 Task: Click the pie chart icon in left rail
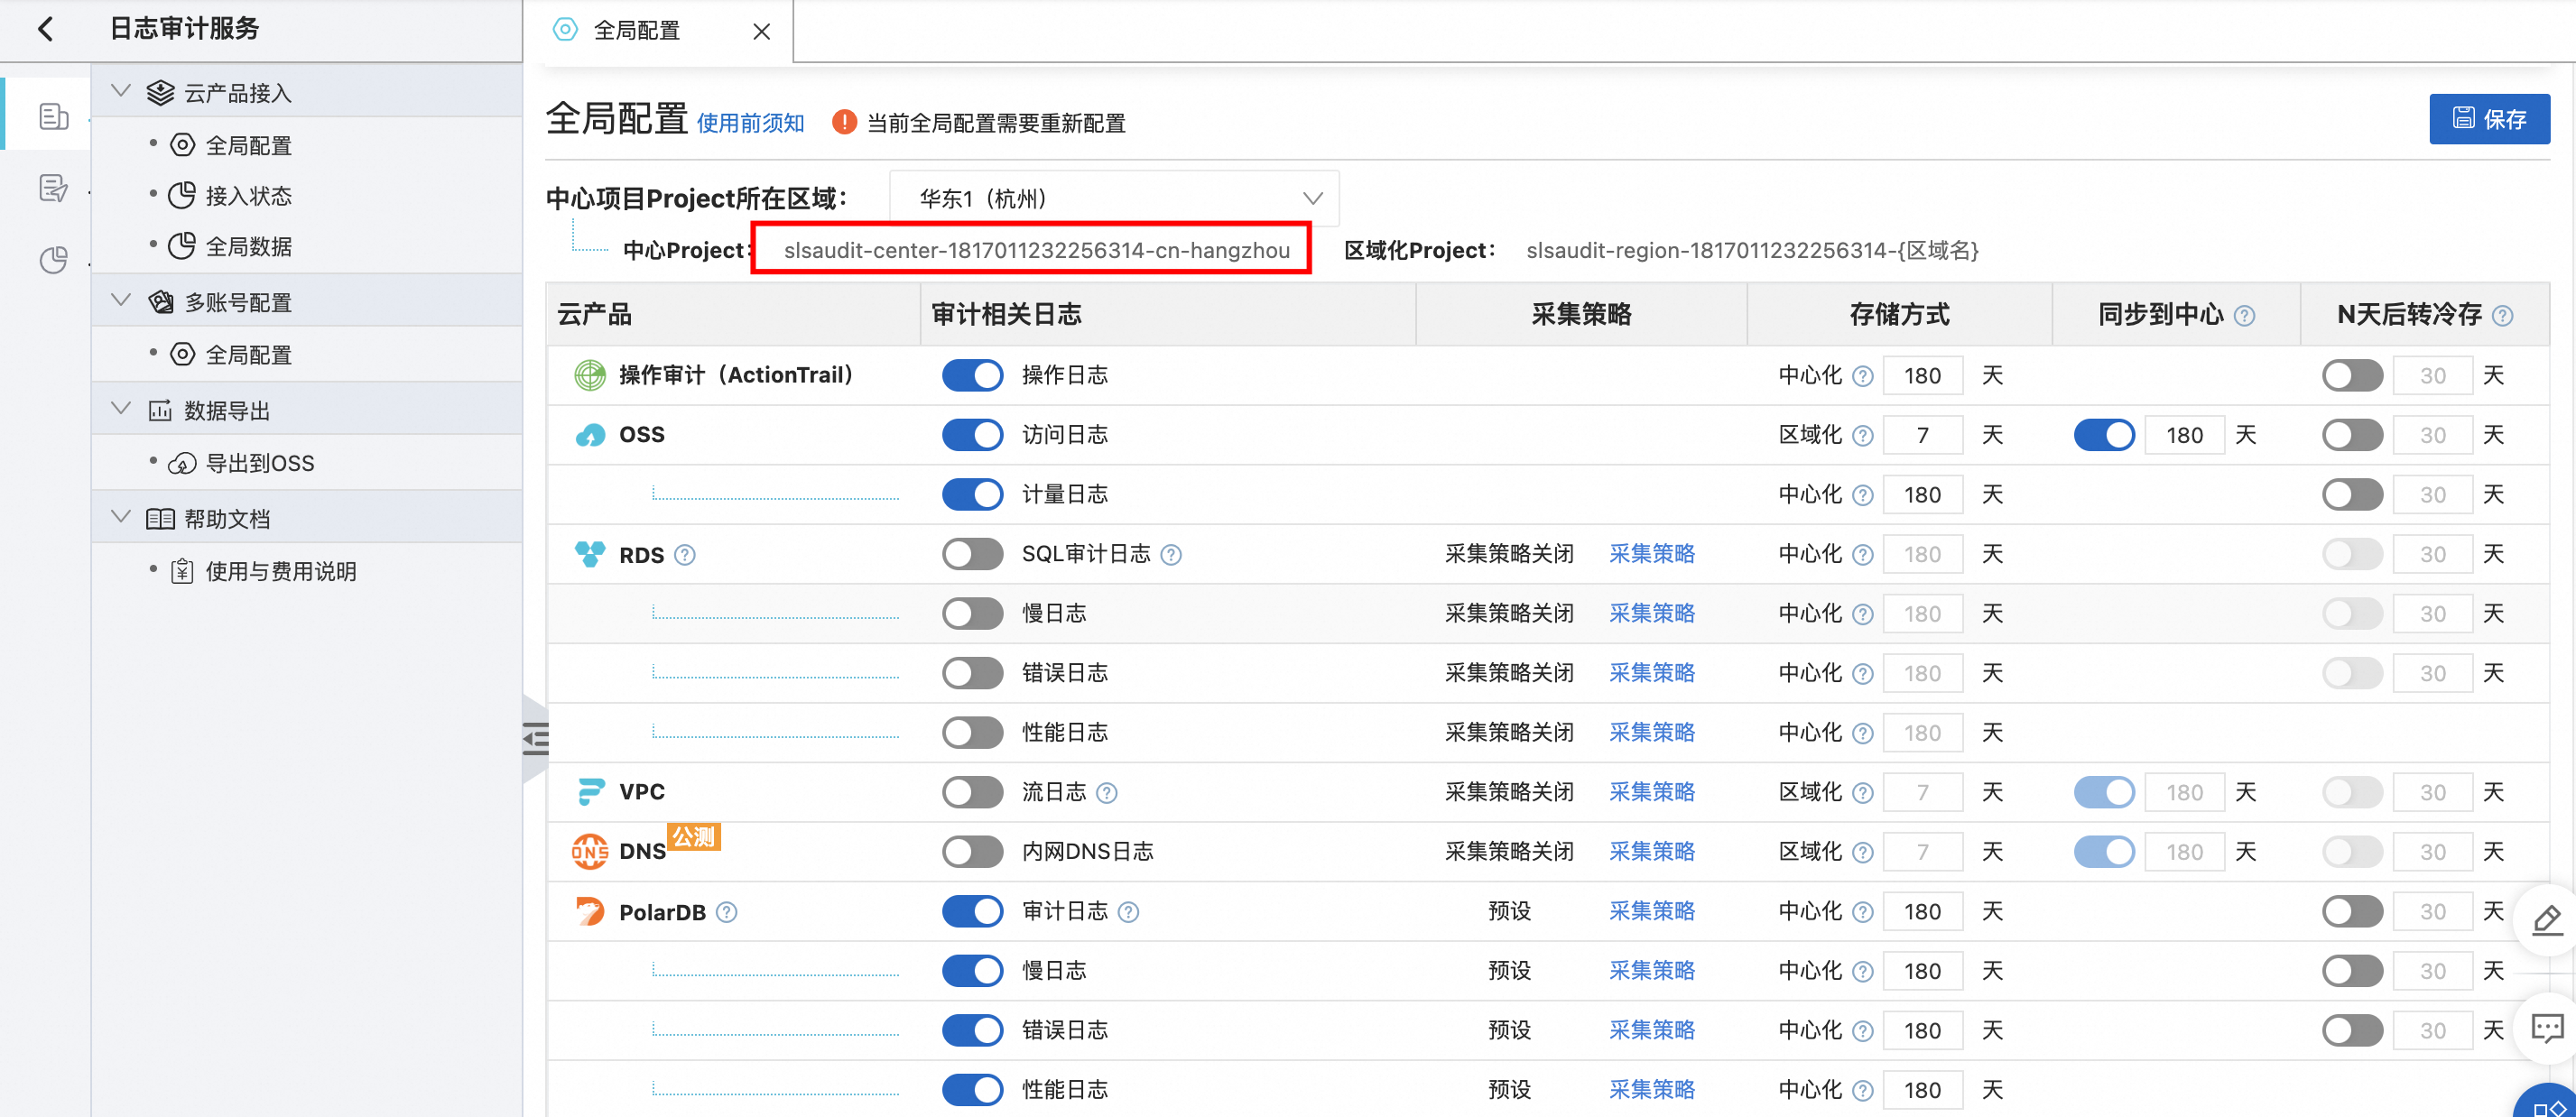coord(53,260)
